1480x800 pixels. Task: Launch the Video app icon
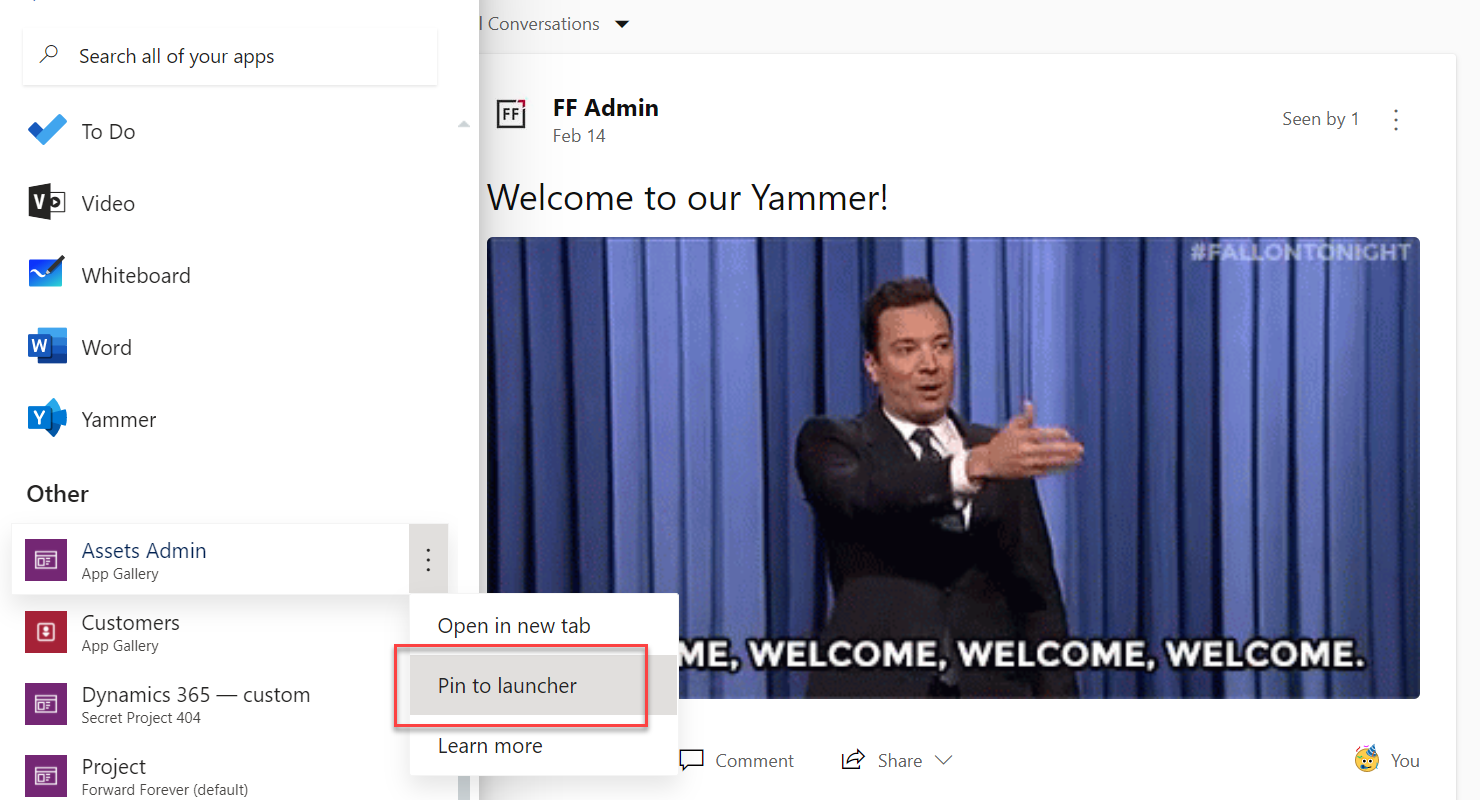(x=47, y=203)
